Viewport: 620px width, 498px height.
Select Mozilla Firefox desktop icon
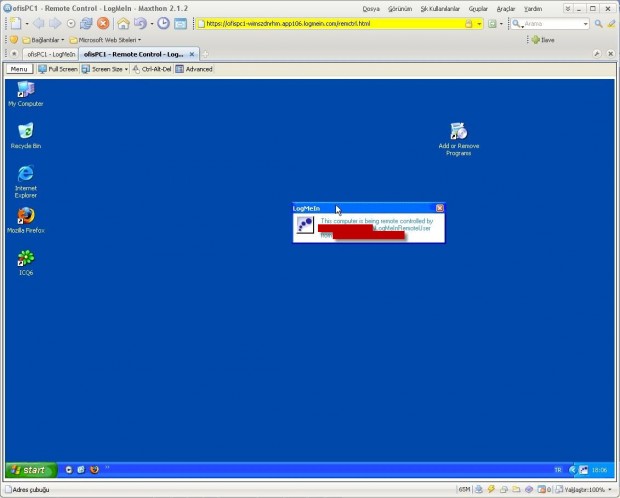coord(26,220)
